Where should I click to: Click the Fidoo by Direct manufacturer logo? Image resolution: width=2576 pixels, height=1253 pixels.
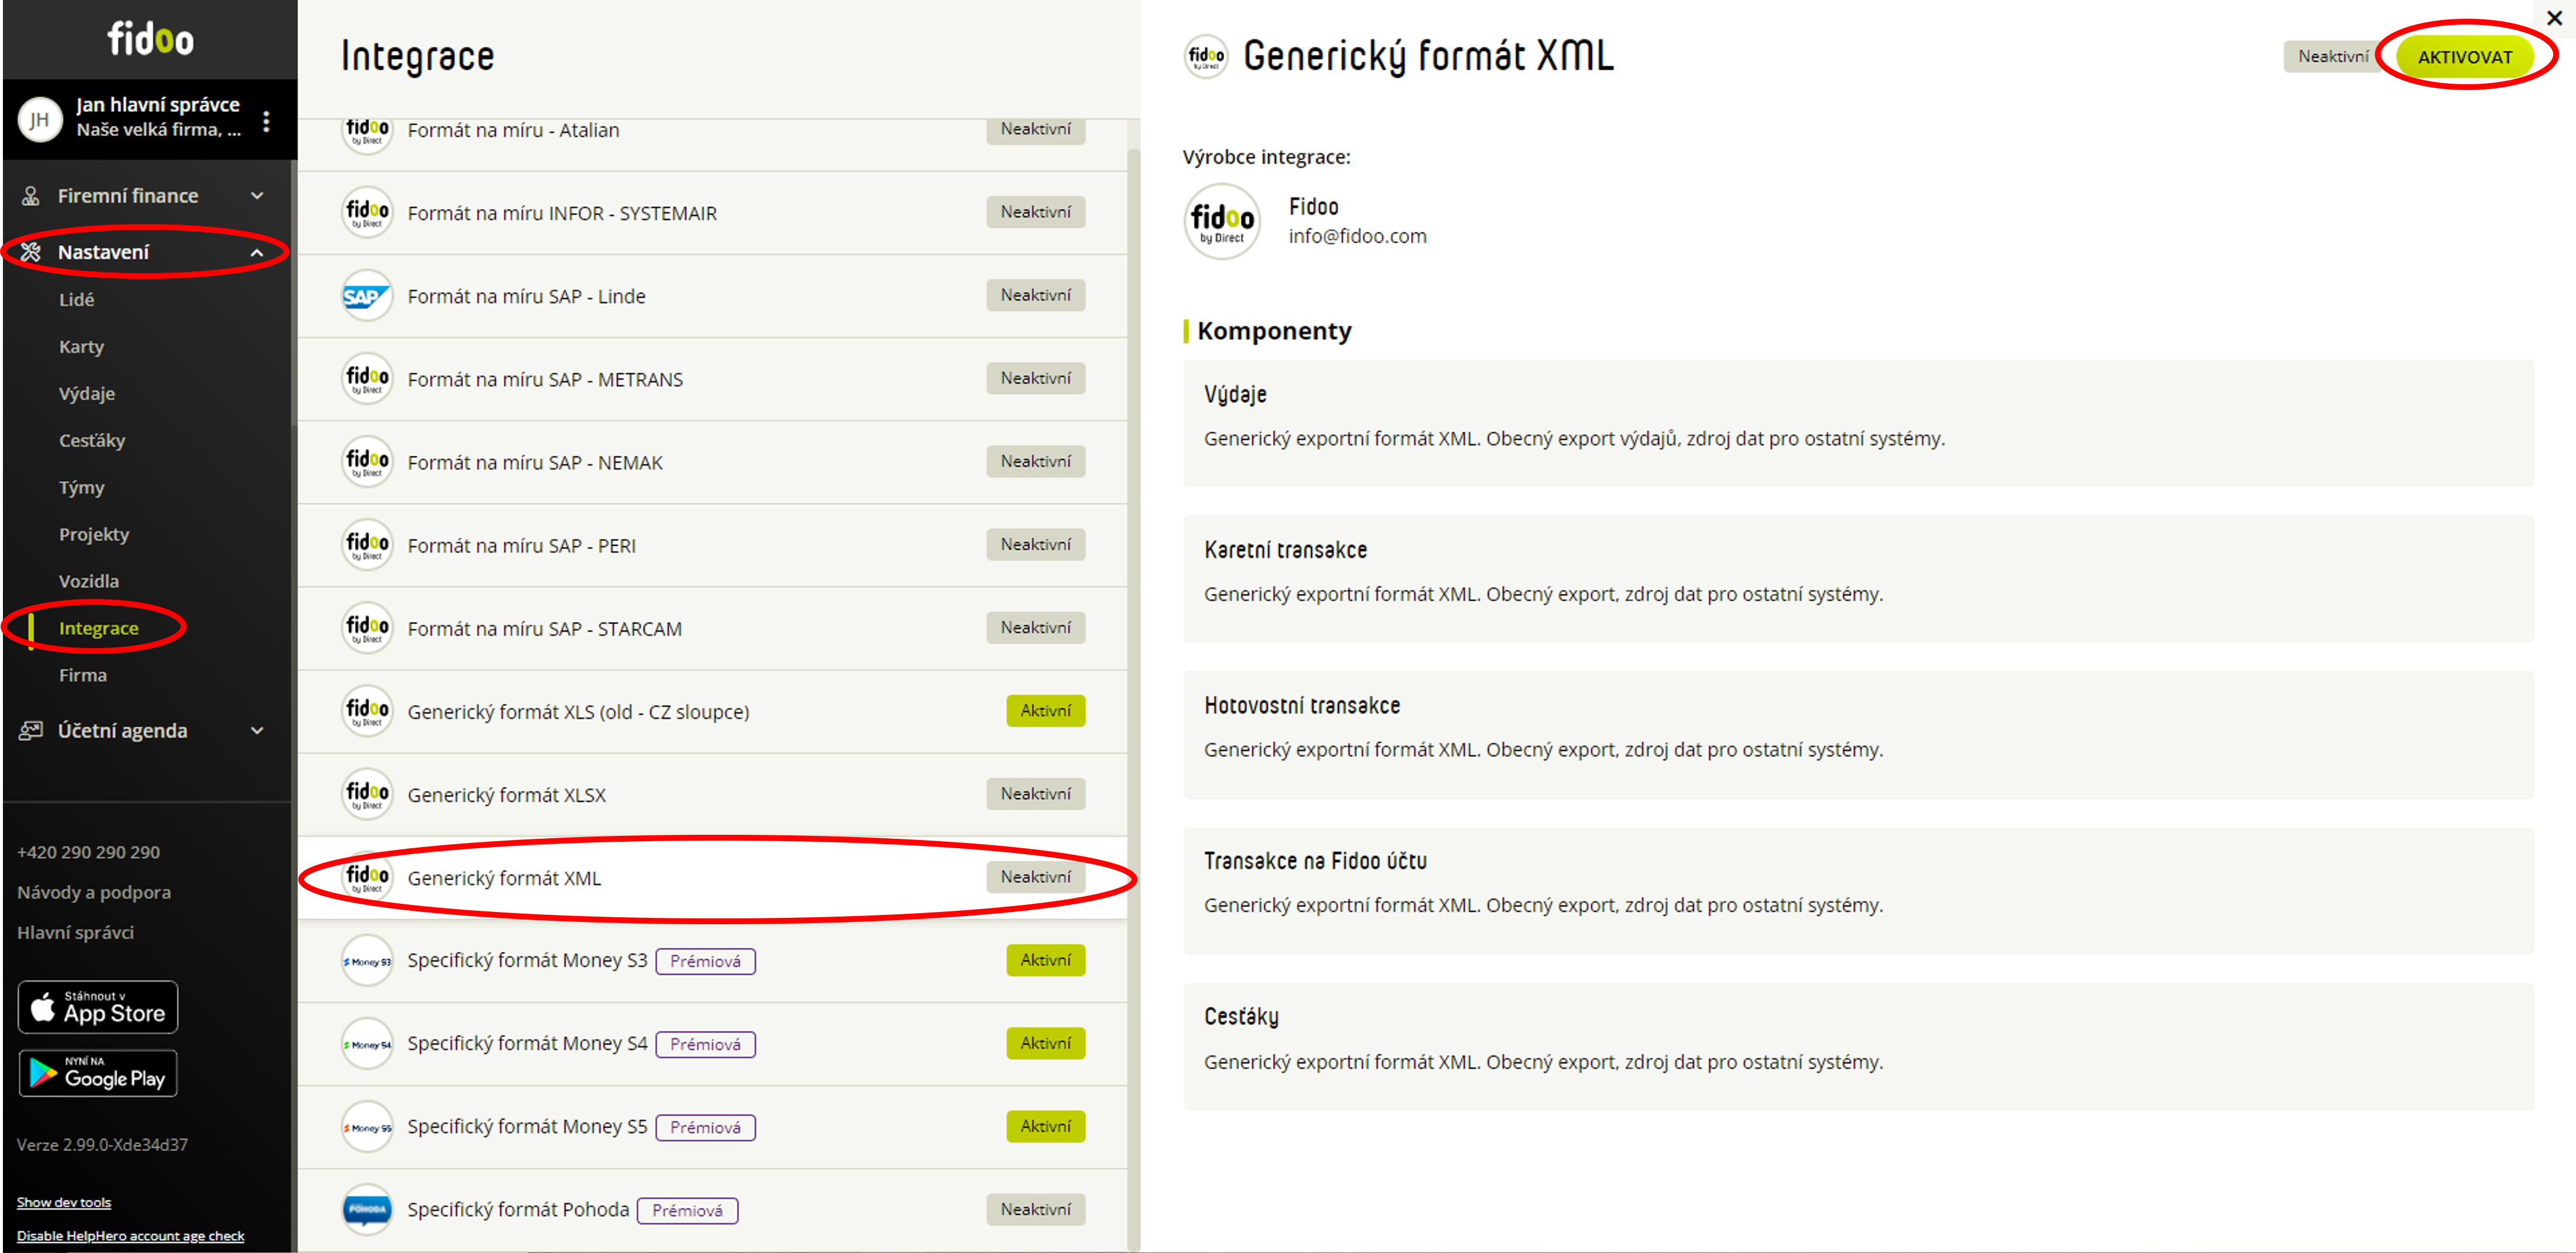pos(1222,222)
